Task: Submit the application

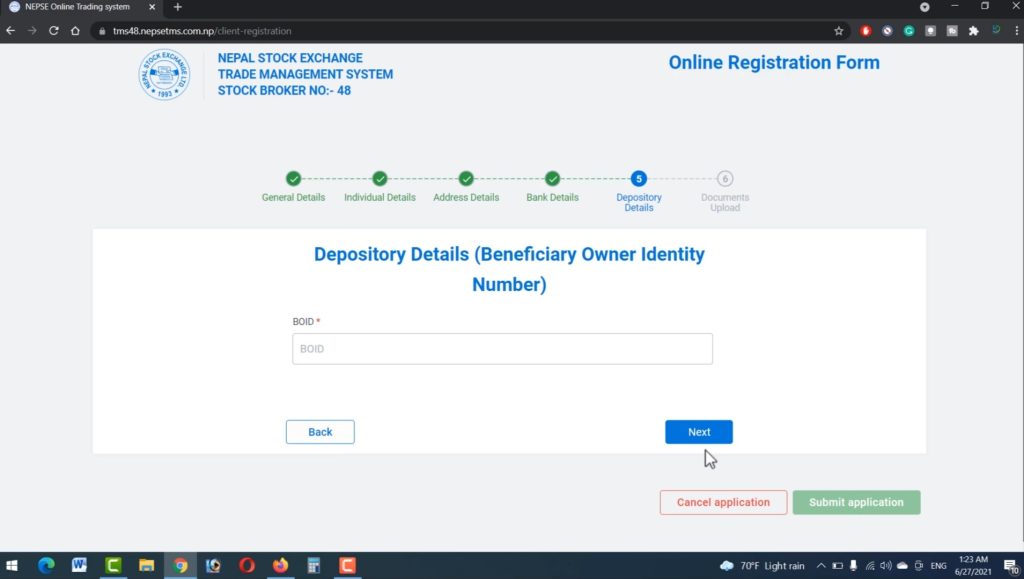Action: 856,503
